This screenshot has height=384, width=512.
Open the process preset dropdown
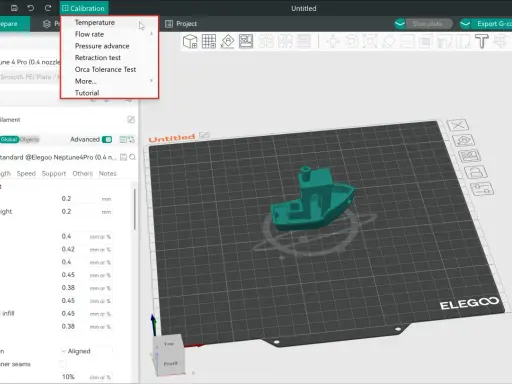tap(58, 157)
